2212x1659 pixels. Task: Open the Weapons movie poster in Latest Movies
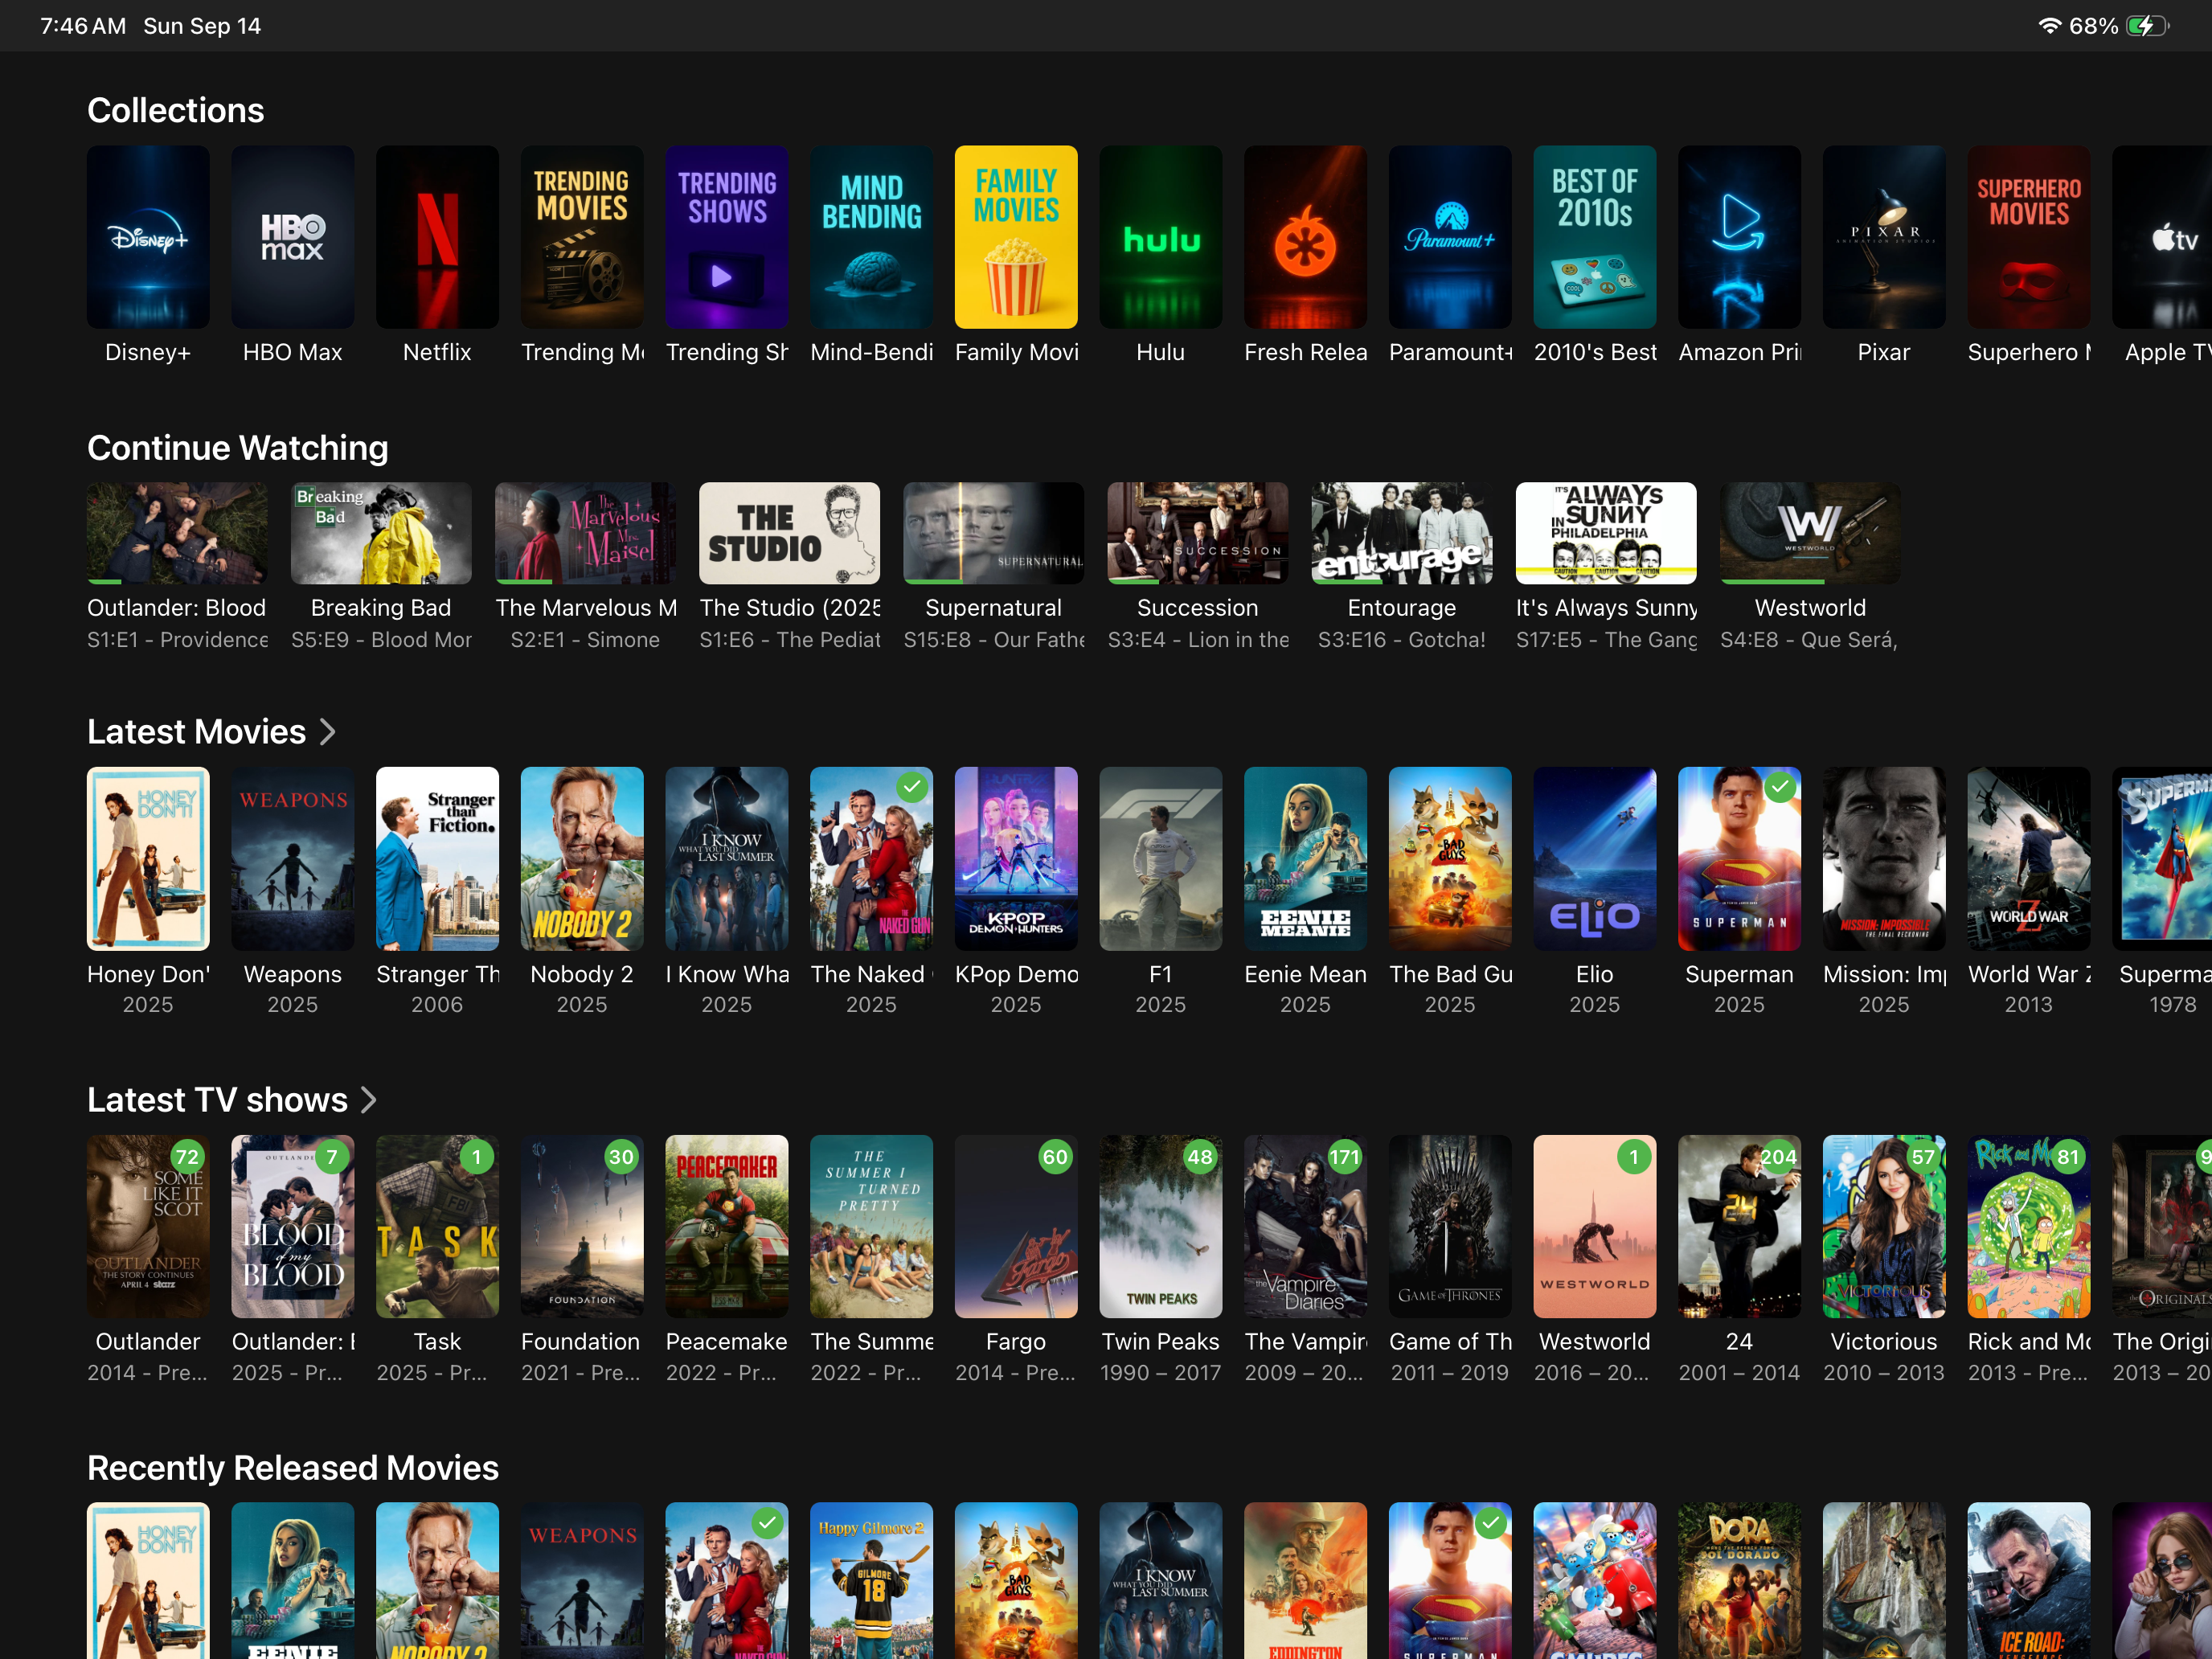(292, 858)
